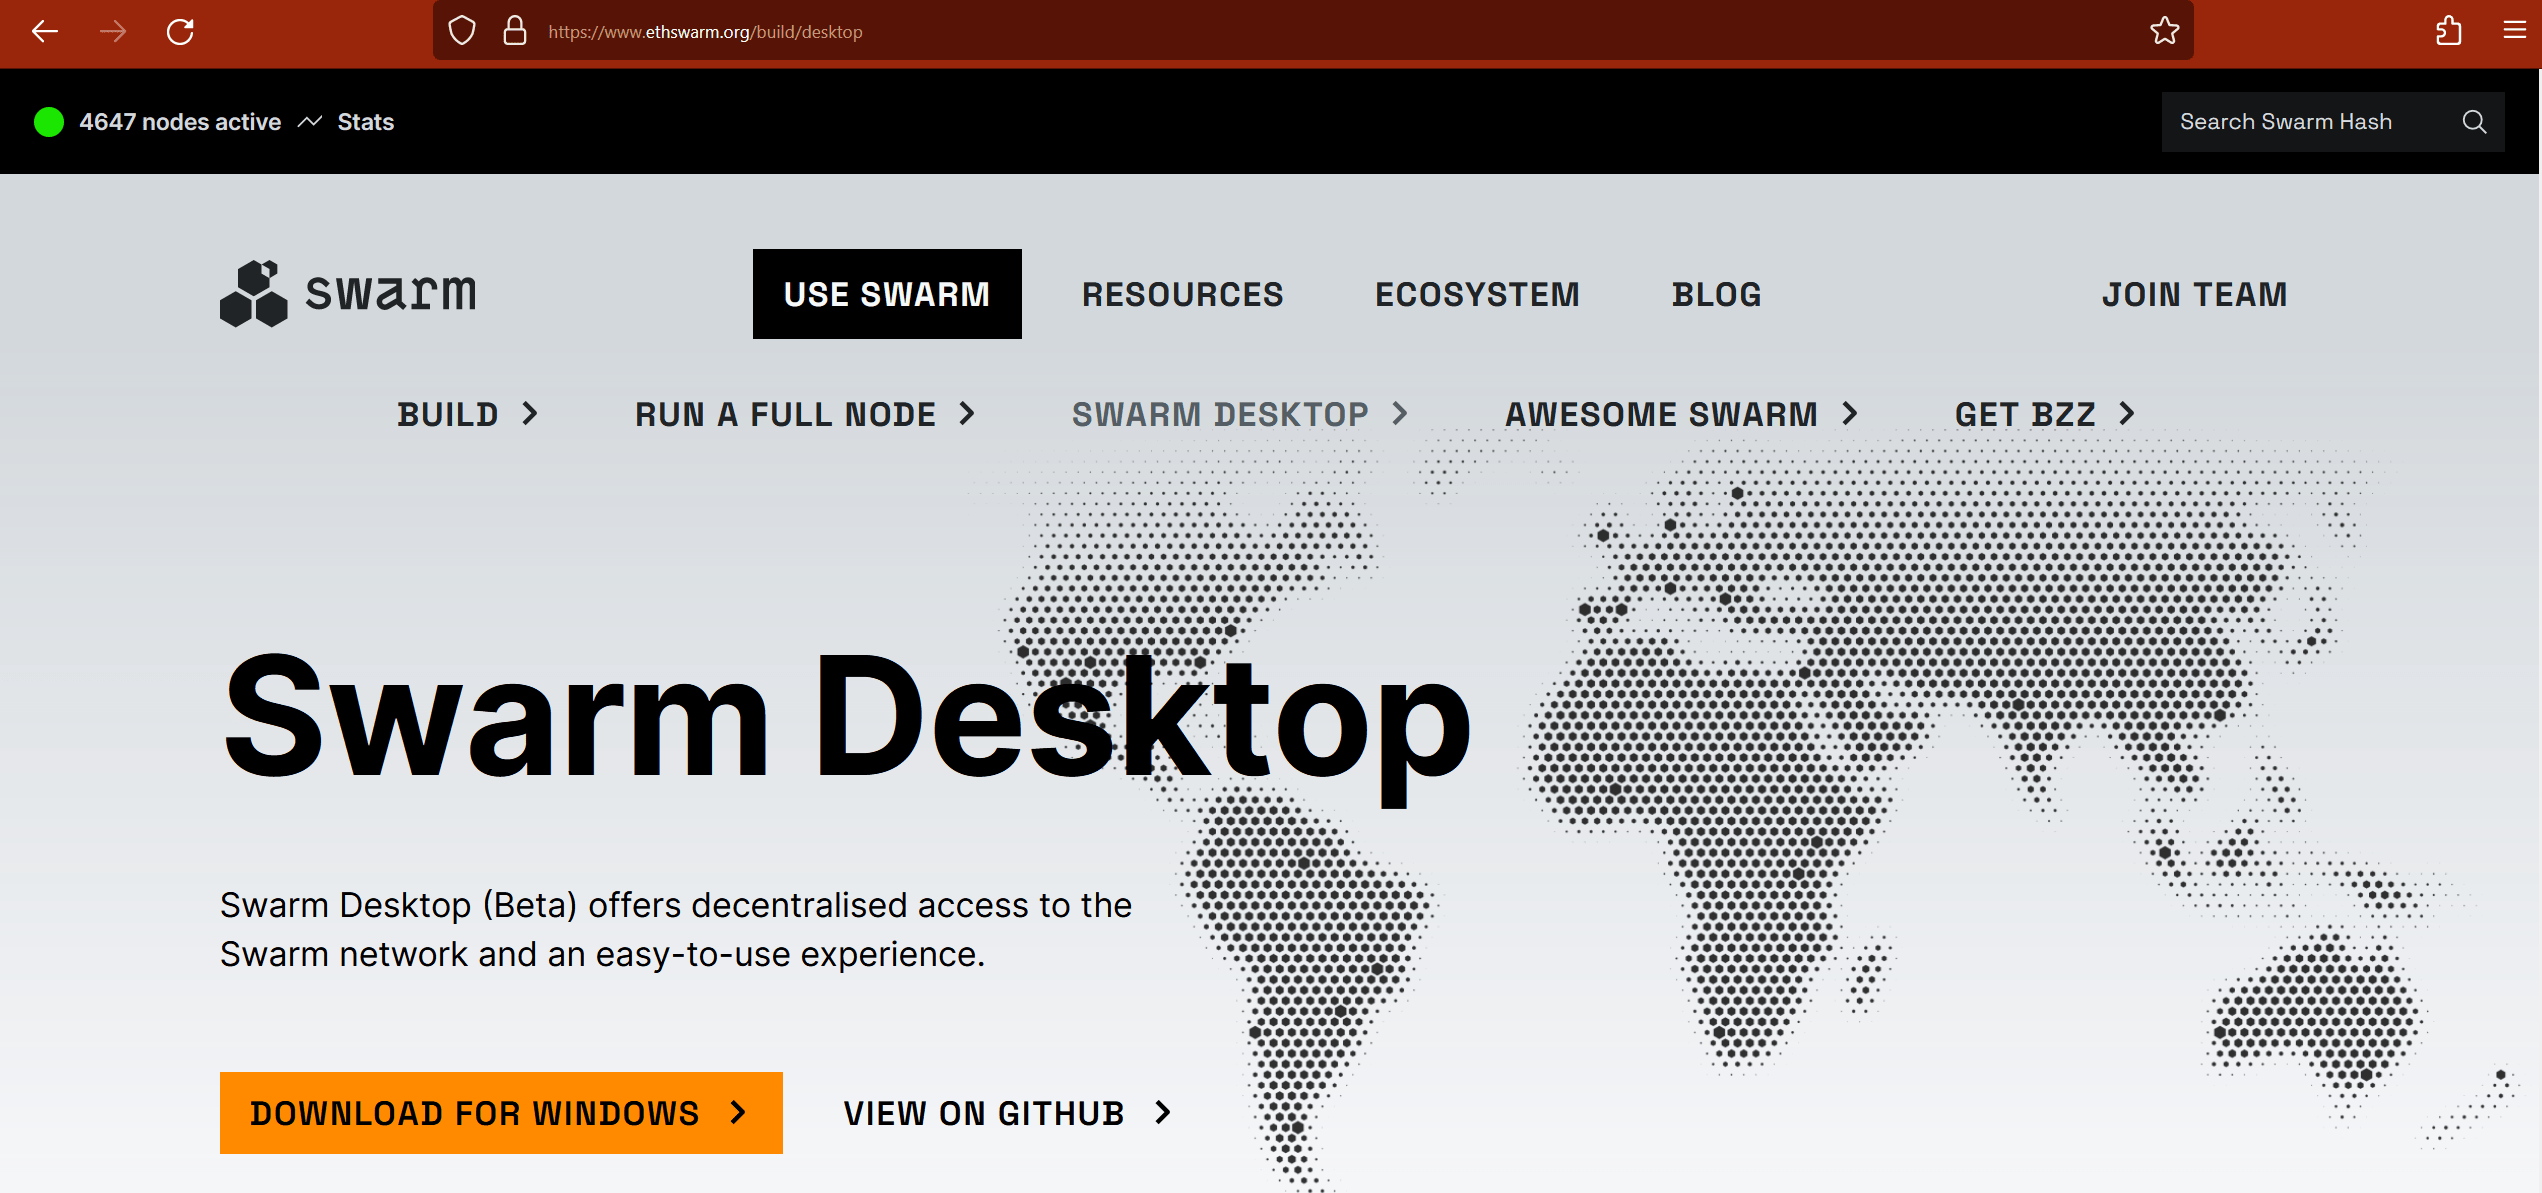This screenshot has height=1193, width=2542.
Task: Open the Awesome Swarm submenu item
Action: pos(1661,414)
